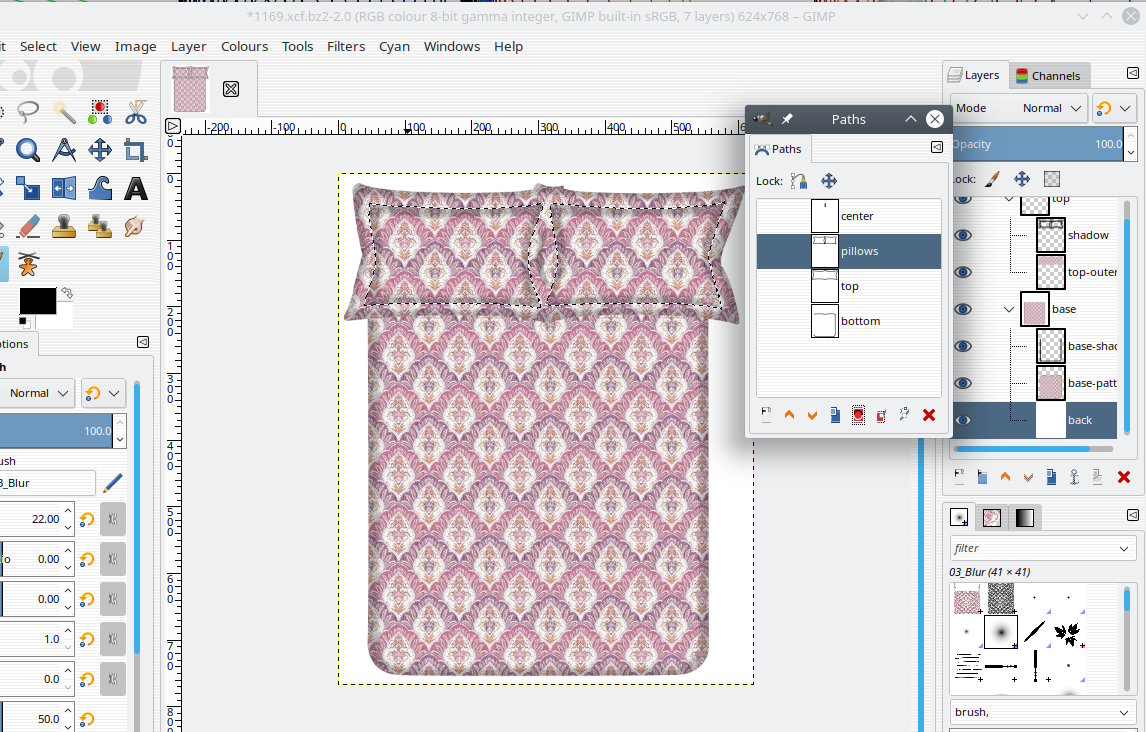Select the Clone stamp tool
Screen dimensions: 1146x732
pyautogui.click(x=64, y=226)
